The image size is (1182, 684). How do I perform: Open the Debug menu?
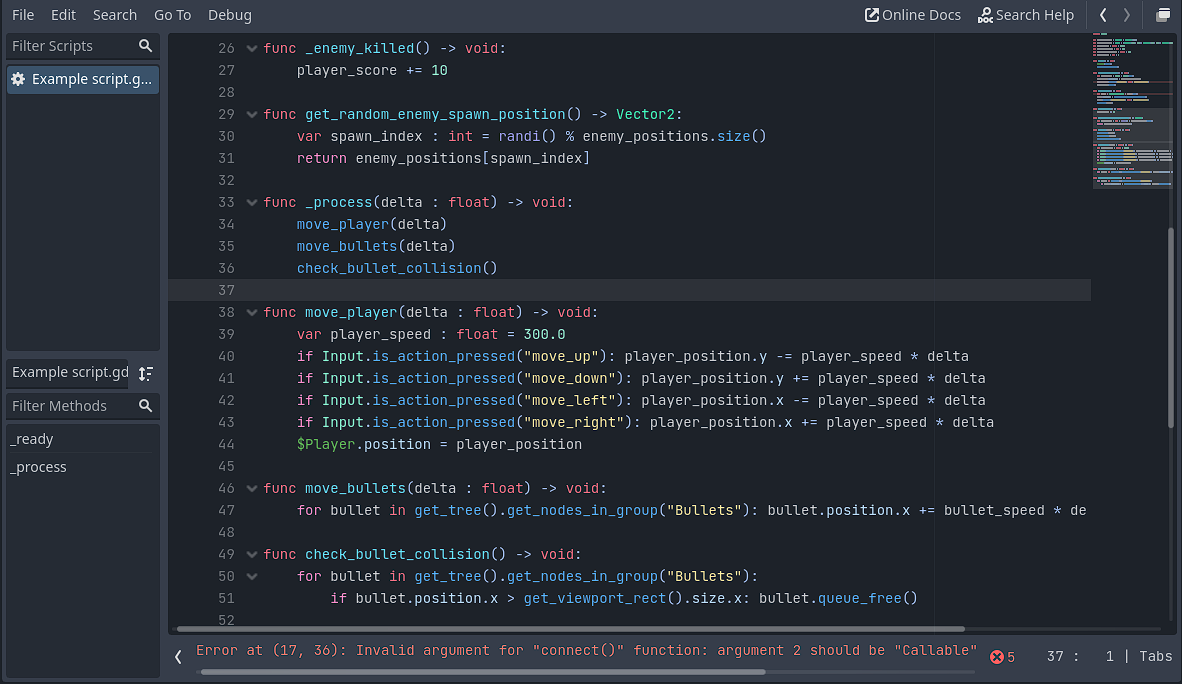229,14
